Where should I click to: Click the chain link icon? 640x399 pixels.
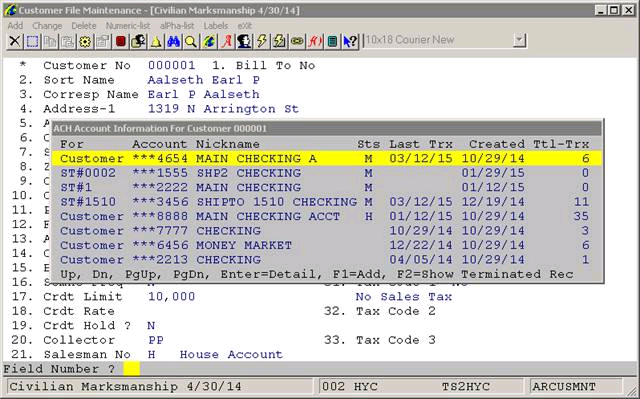[297, 41]
